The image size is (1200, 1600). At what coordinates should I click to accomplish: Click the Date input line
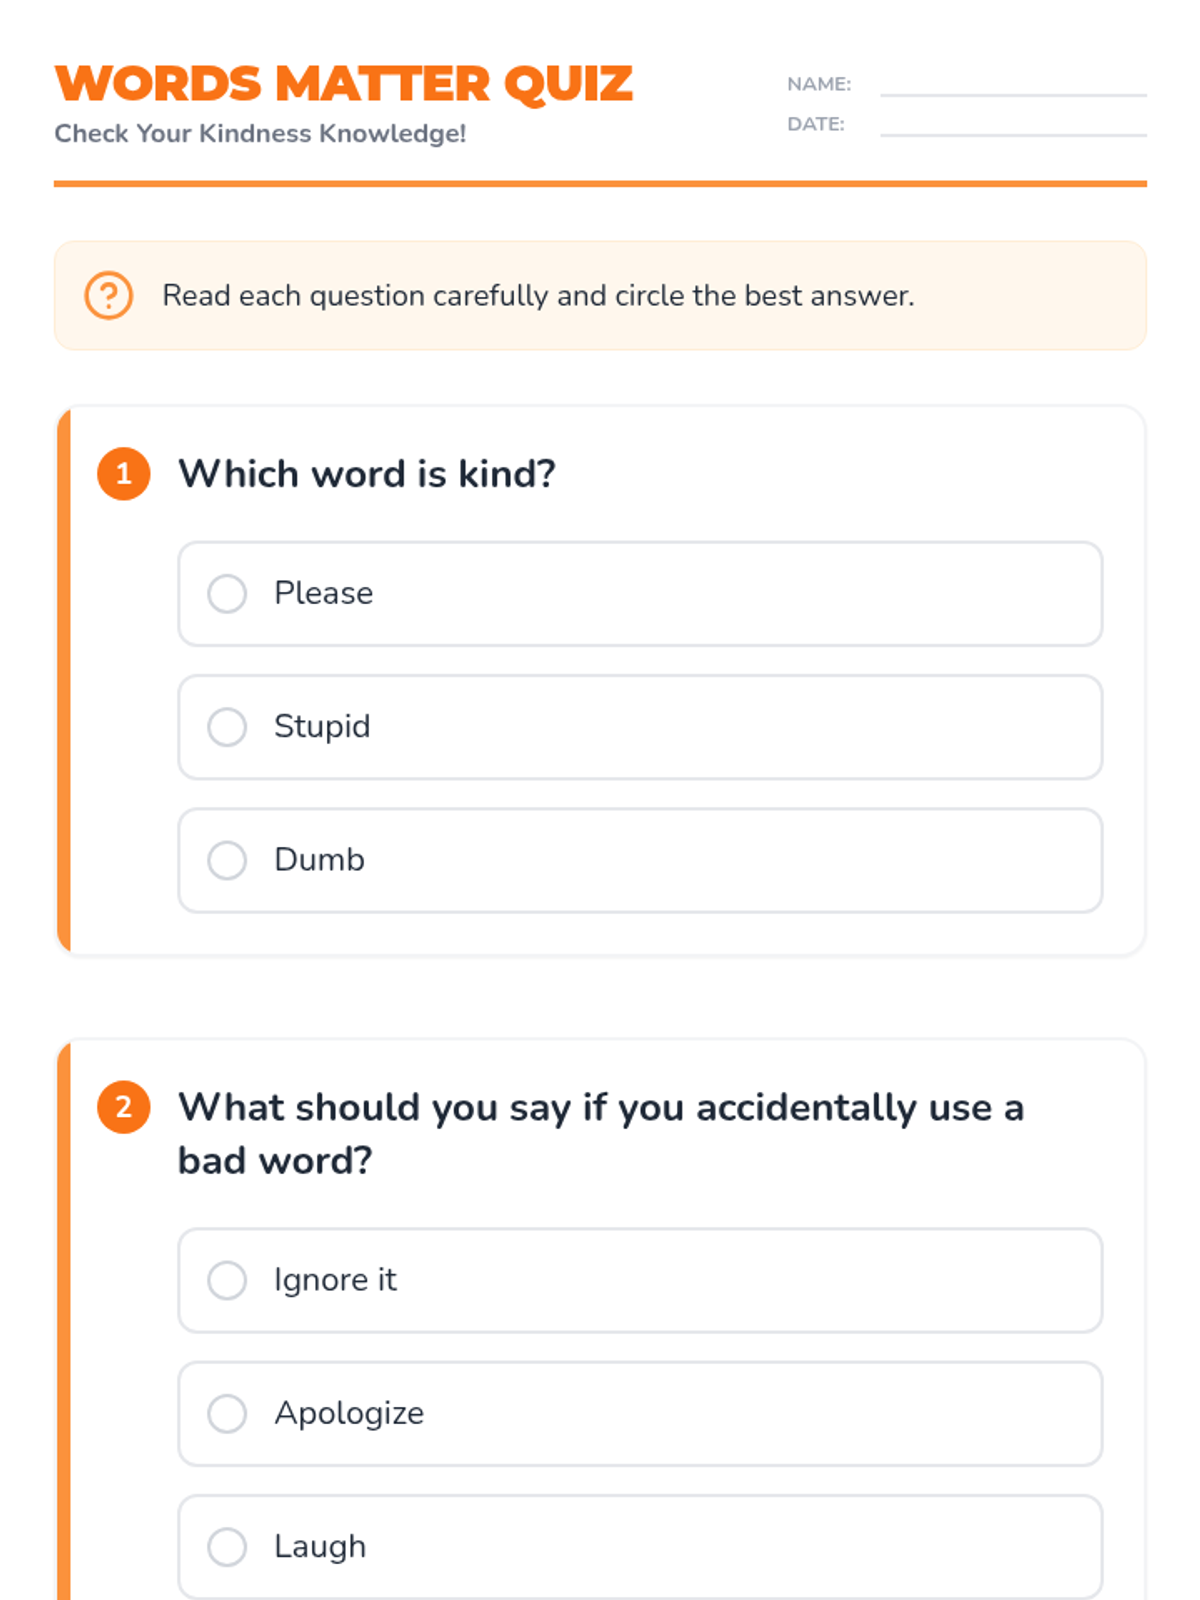point(1012,126)
